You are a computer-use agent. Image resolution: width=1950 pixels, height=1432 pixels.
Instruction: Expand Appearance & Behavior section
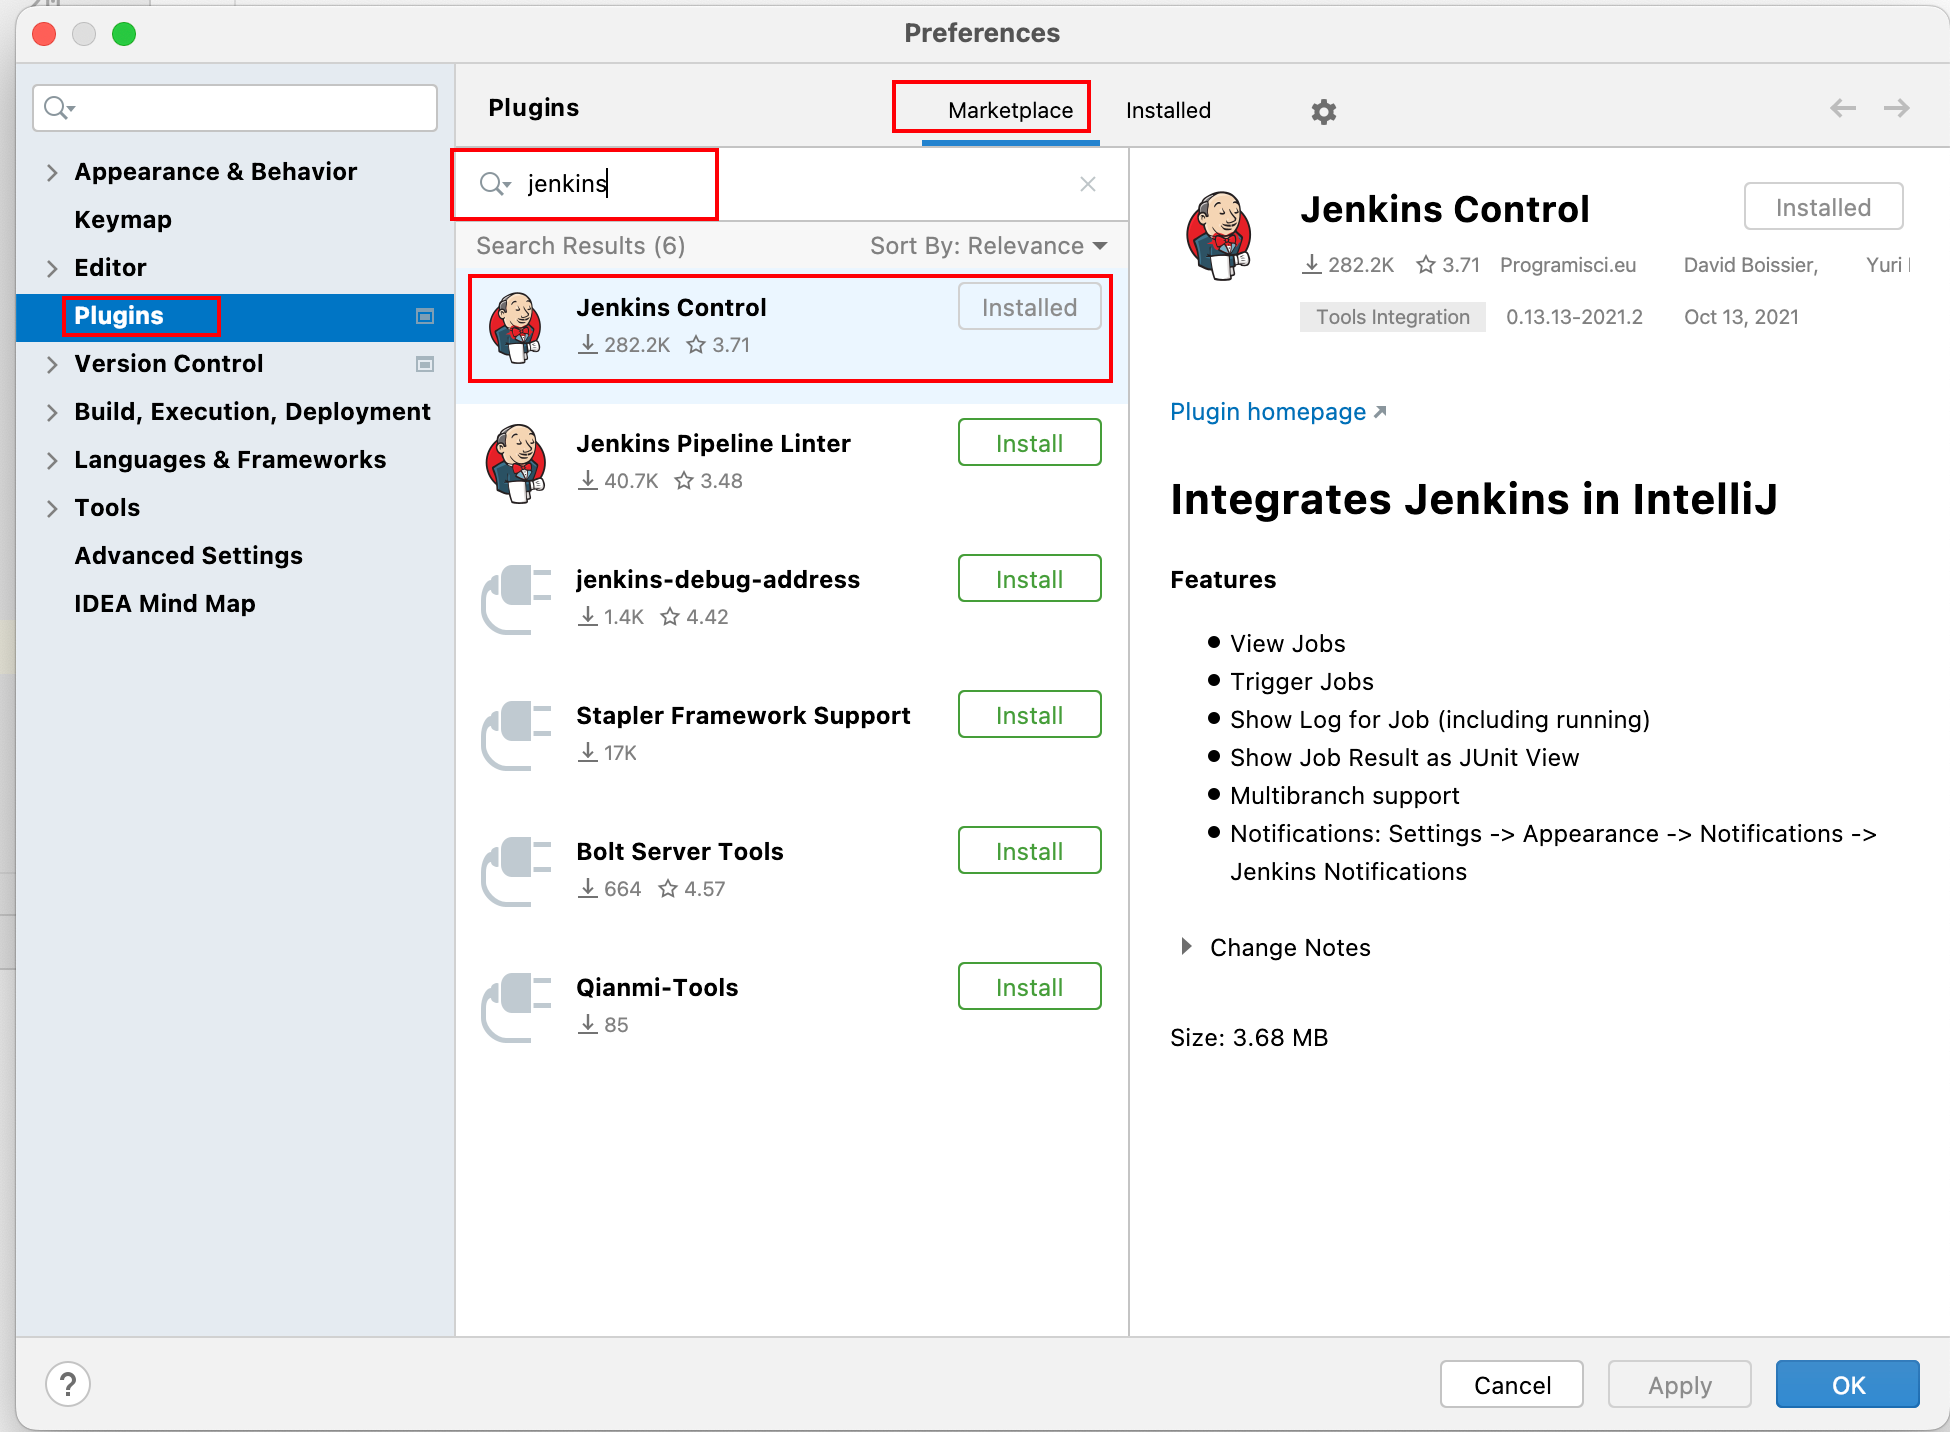coord(52,172)
